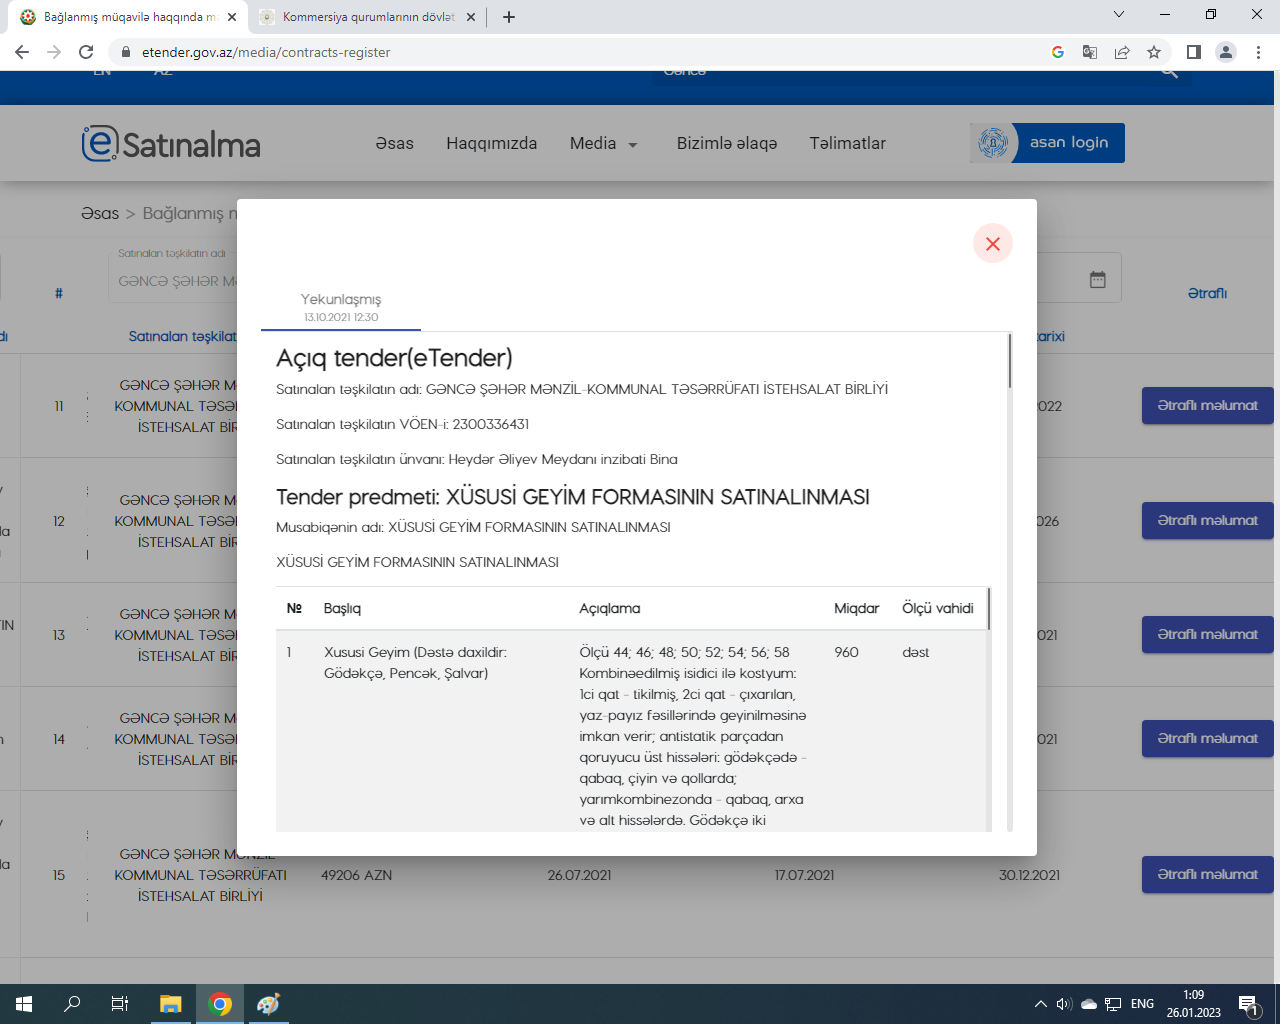Open the Chrome profile avatar
Image resolution: width=1280 pixels, height=1024 pixels.
click(1225, 52)
